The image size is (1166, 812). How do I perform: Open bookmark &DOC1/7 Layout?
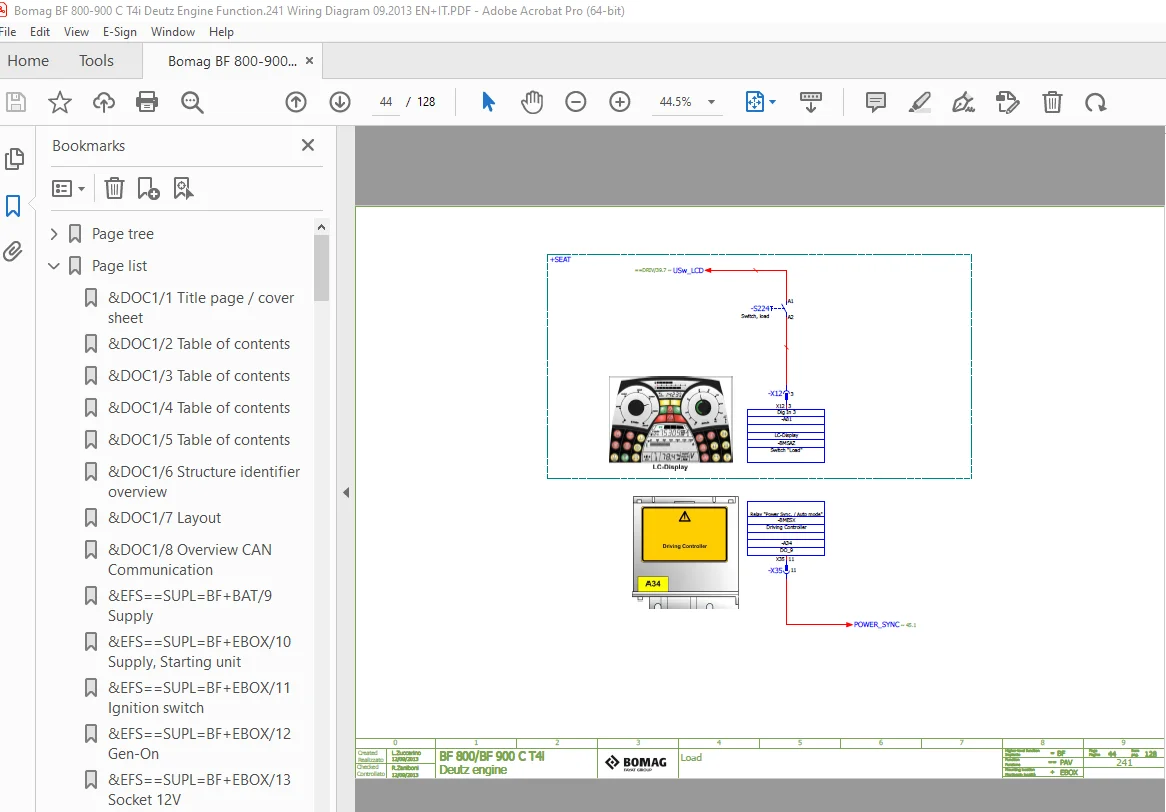pyautogui.click(x=164, y=518)
